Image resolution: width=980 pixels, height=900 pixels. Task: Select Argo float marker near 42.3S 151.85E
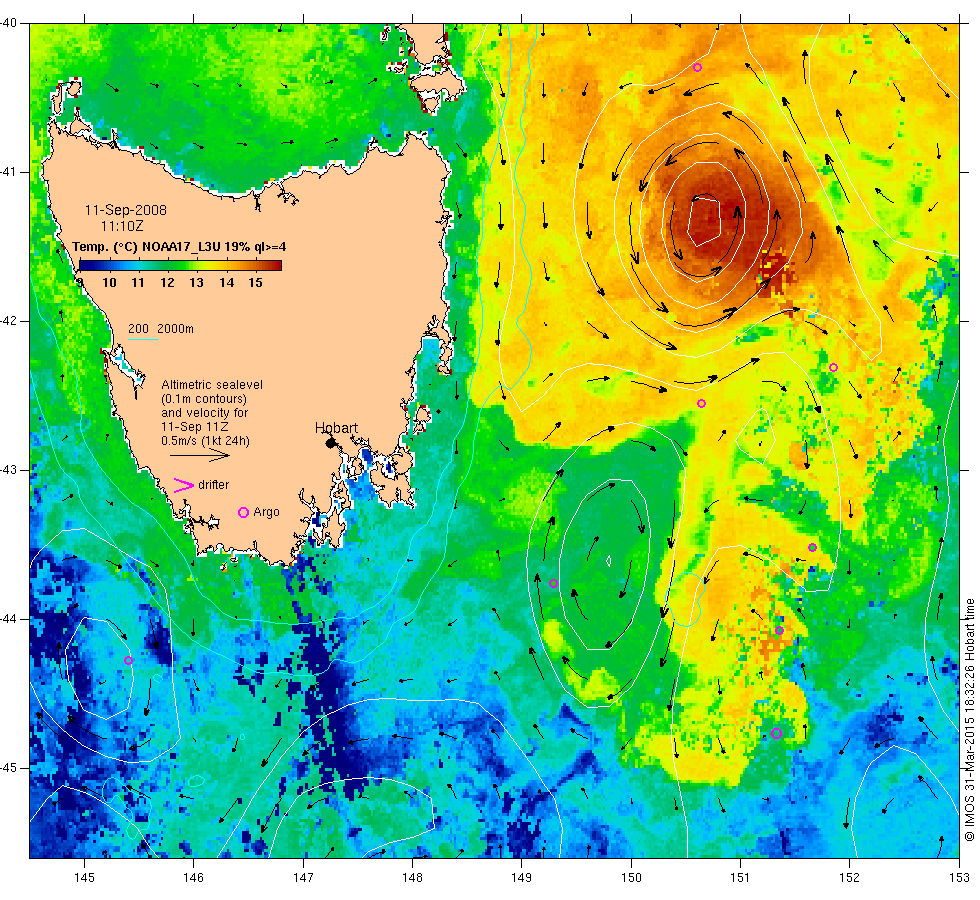click(833, 368)
